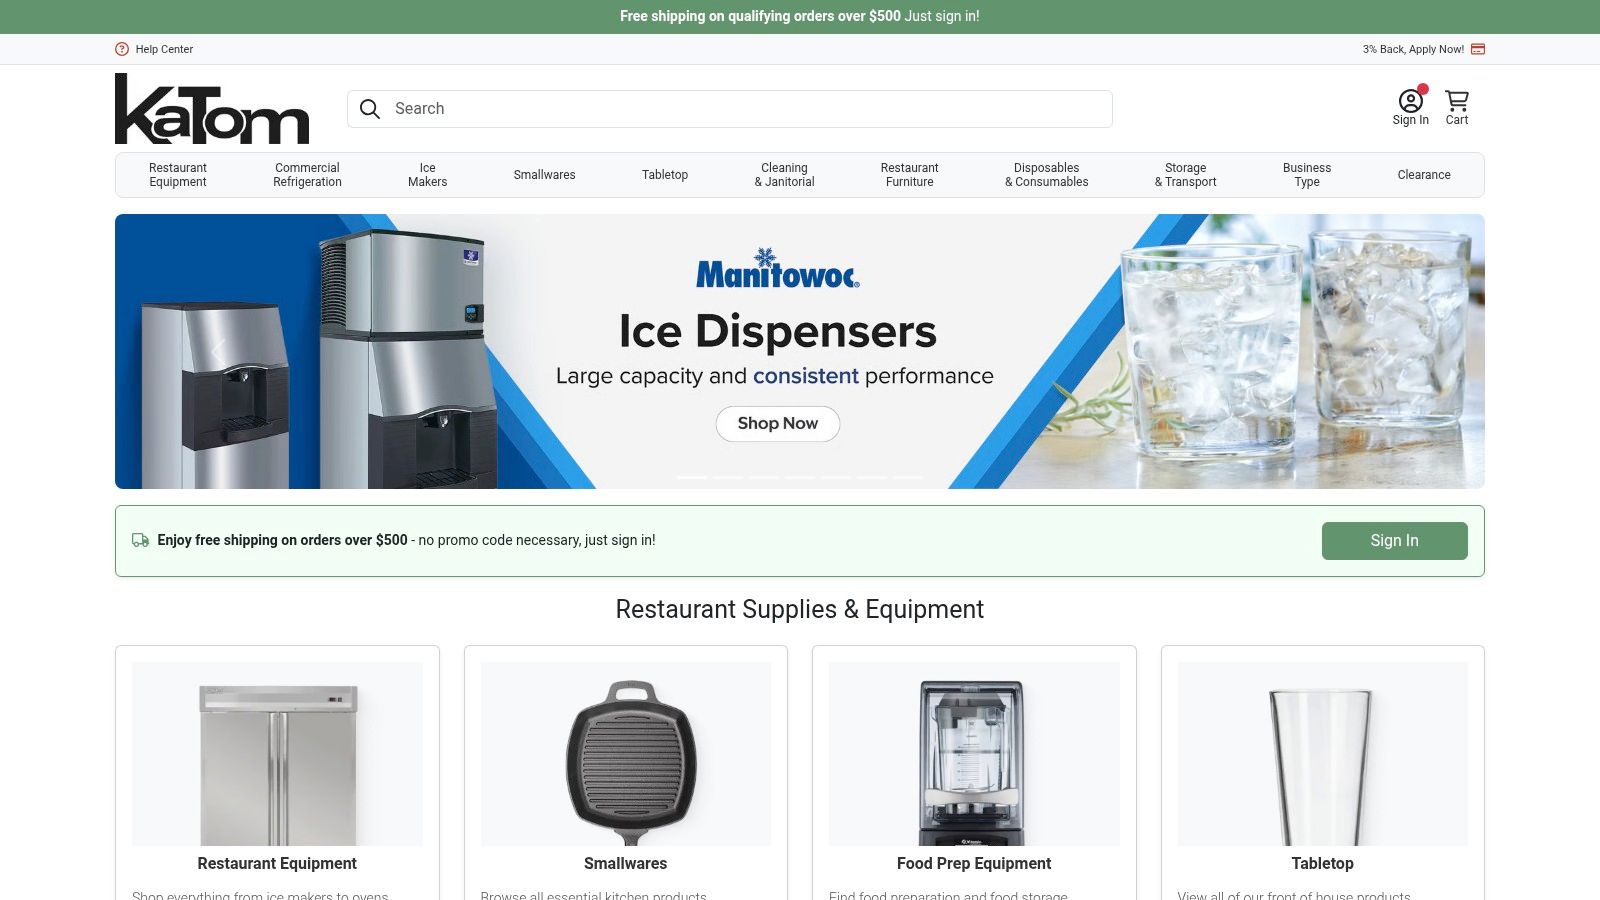The width and height of the screenshot is (1600, 900).
Task: Click the 'Restaurant Supplies & Equipment' heading
Action: (800, 609)
